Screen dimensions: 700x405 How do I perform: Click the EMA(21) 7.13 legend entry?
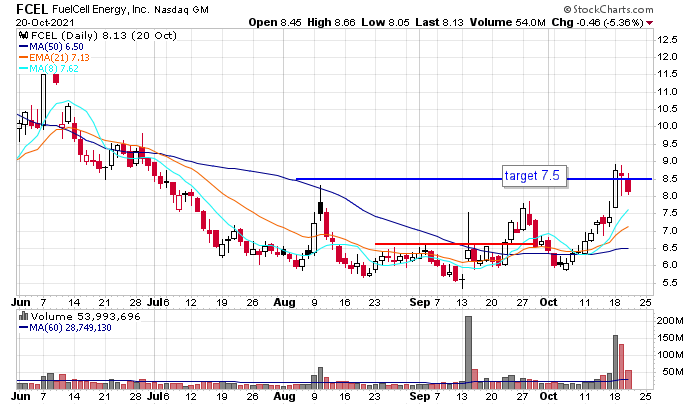tap(59, 58)
